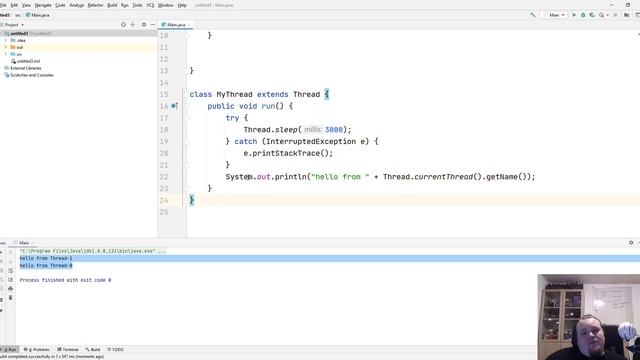Click the Build project hammer icon
The height and width of the screenshot is (360, 640).
pos(533,15)
